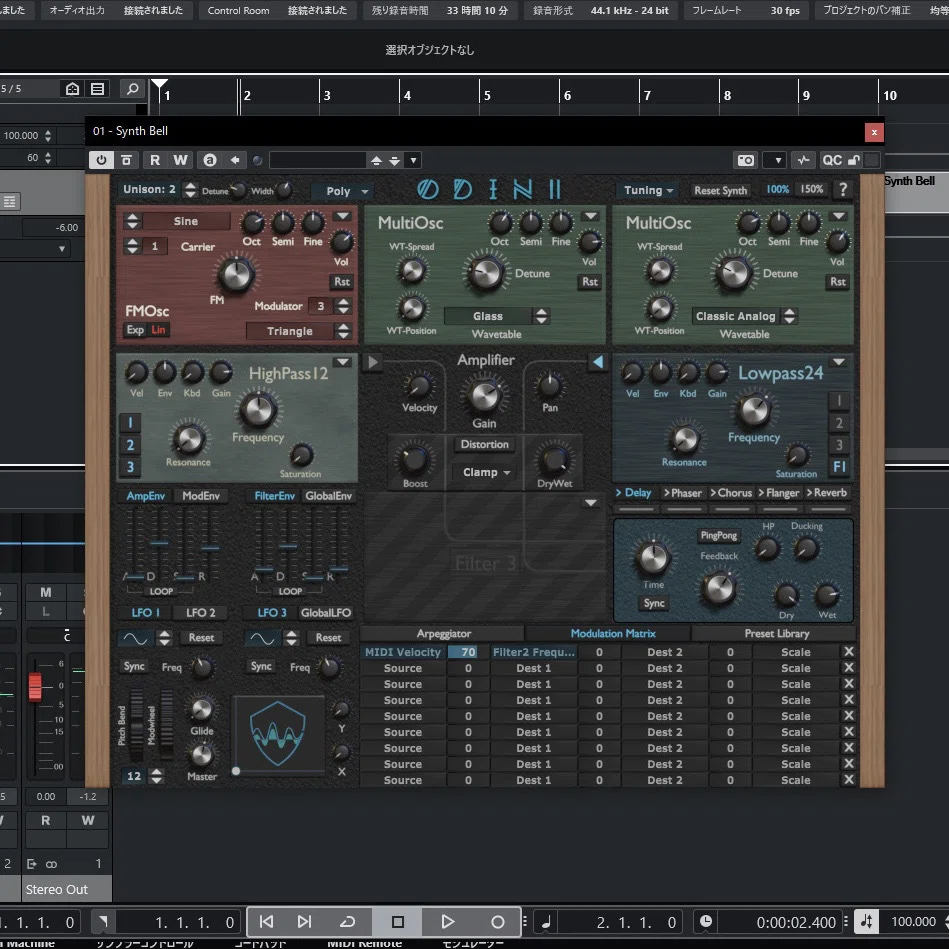
Task: Click the Filter2 Frequ... destination cell
Action: coord(533,652)
